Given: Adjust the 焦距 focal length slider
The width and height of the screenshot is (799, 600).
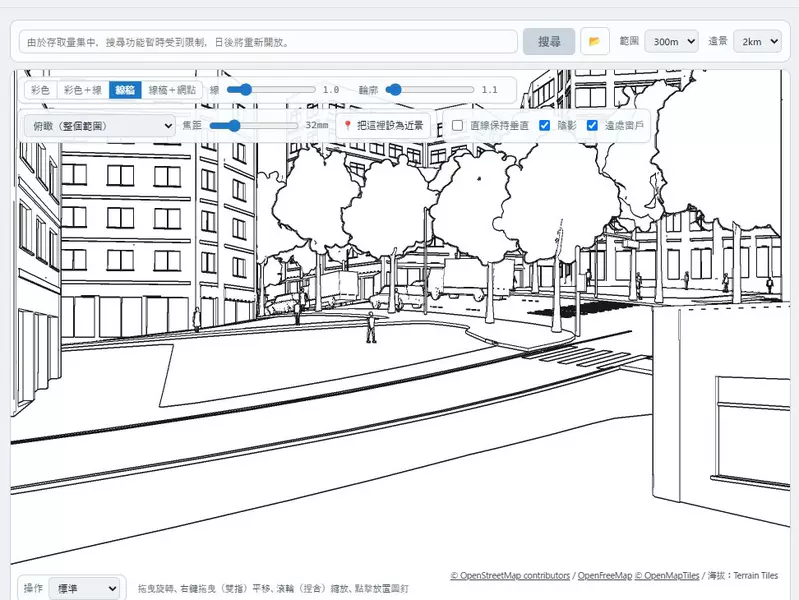Looking at the screenshot, I should pyautogui.click(x=254, y=125).
